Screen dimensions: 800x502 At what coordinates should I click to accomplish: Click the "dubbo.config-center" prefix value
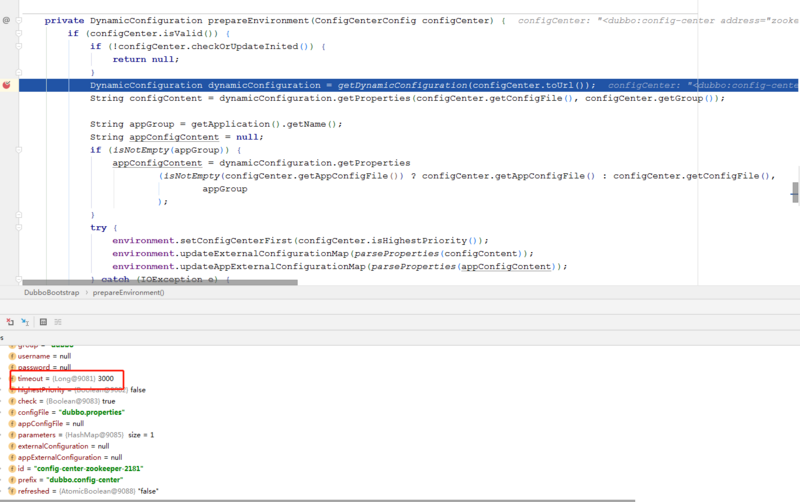tap(85, 480)
